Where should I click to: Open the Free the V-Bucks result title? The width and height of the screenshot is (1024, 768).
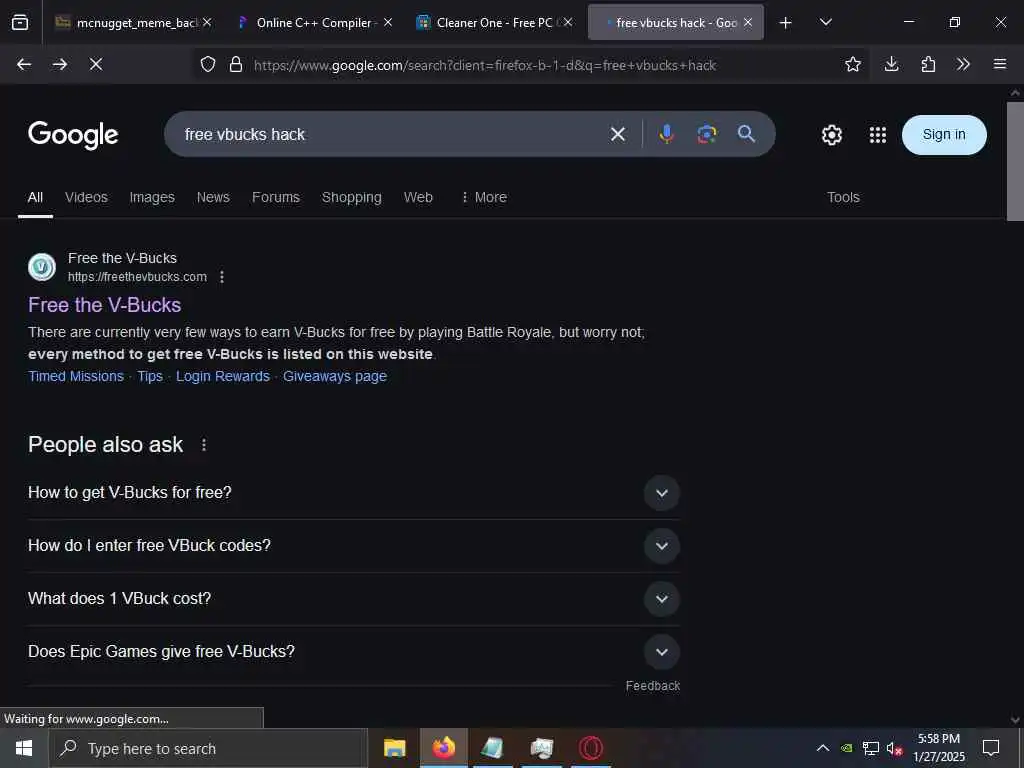pyautogui.click(x=104, y=305)
